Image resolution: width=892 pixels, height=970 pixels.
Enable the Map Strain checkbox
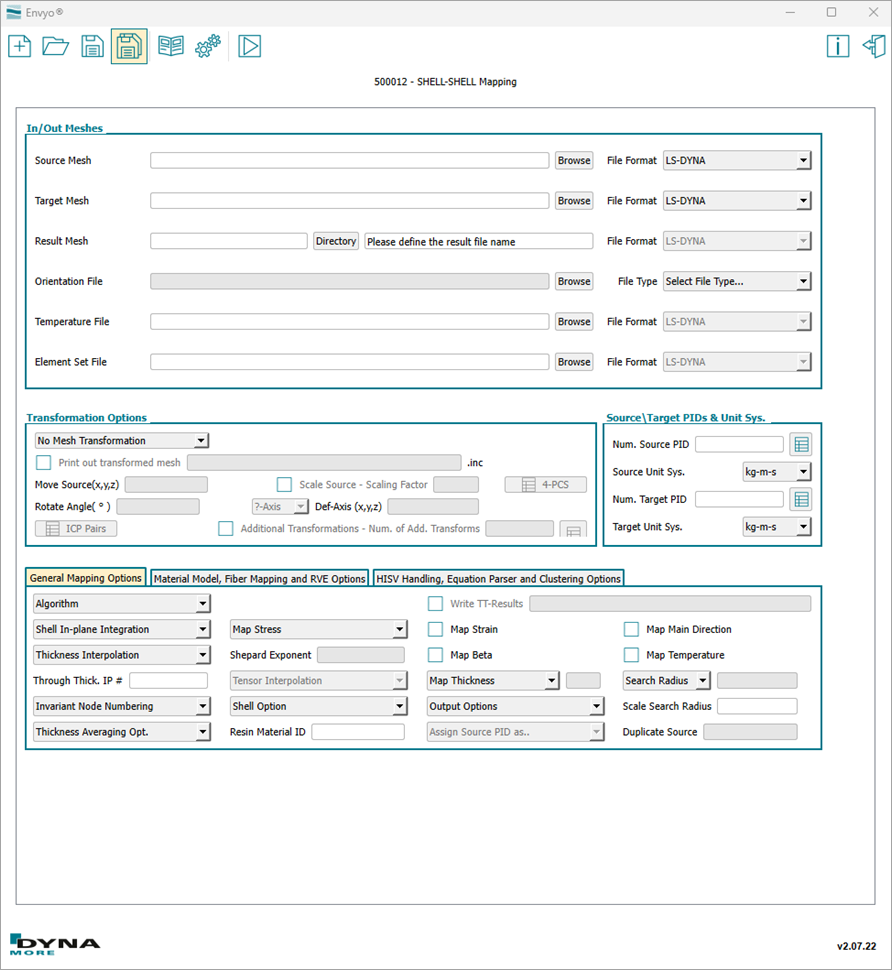click(435, 630)
